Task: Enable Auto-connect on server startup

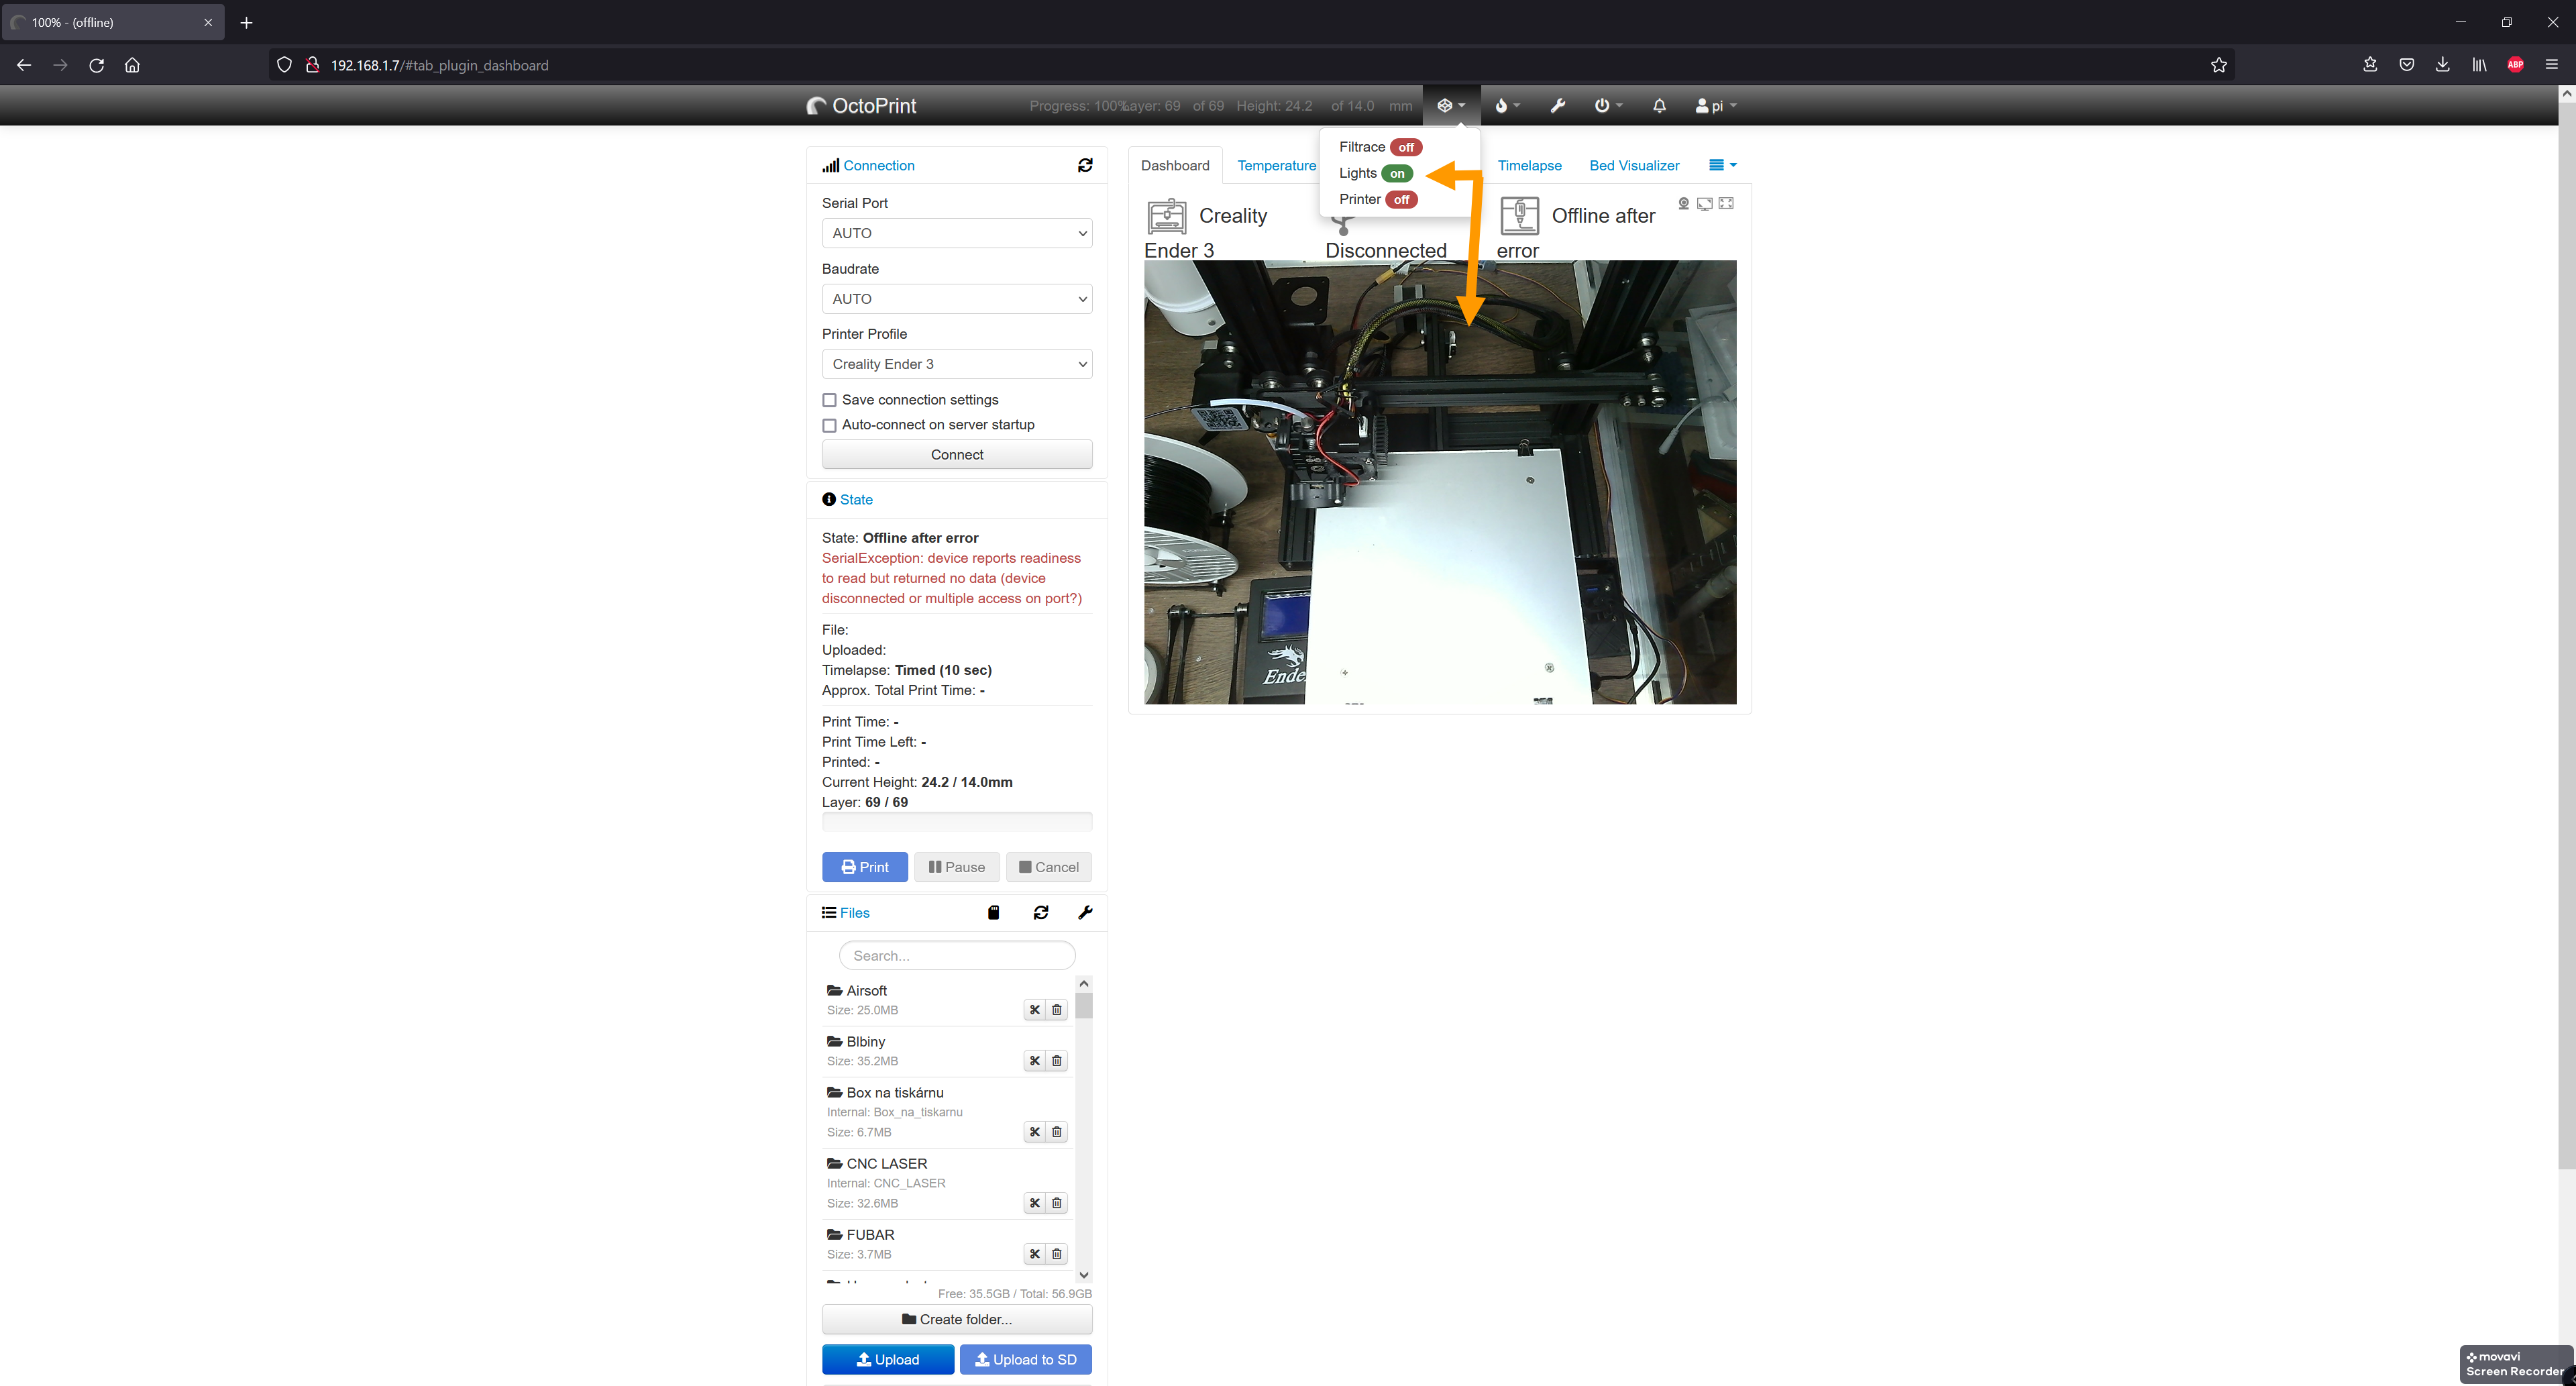Action: (829, 425)
